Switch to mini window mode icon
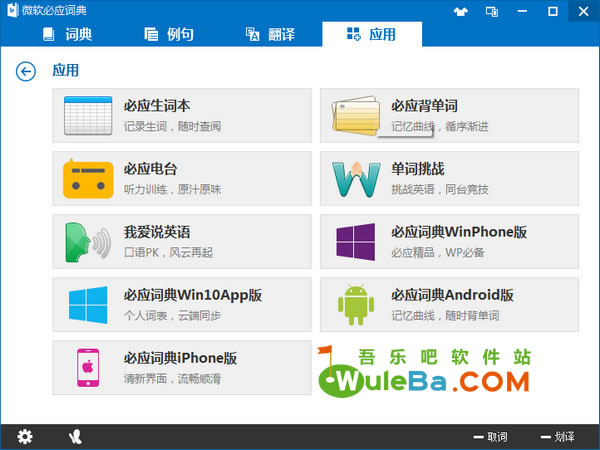The height and width of the screenshot is (450, 600). coord(492,11)
